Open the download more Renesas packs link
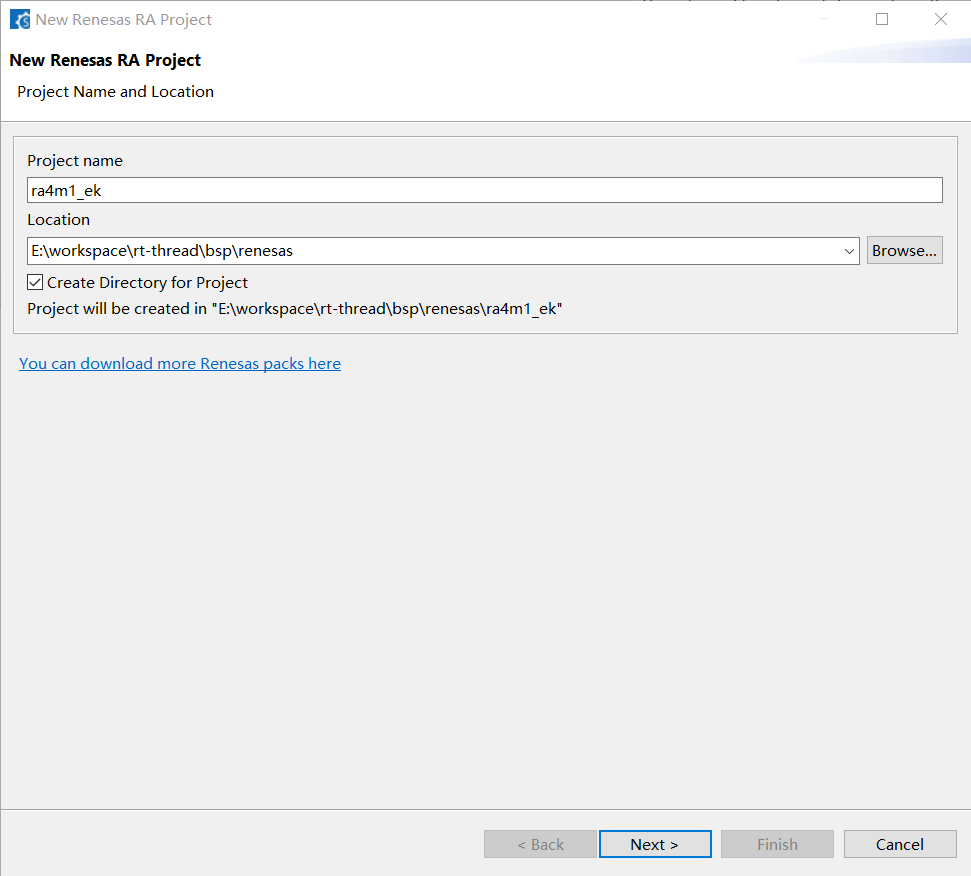This screenshot has height=876, width=971. pyautogui.click(x=180, y=364)
